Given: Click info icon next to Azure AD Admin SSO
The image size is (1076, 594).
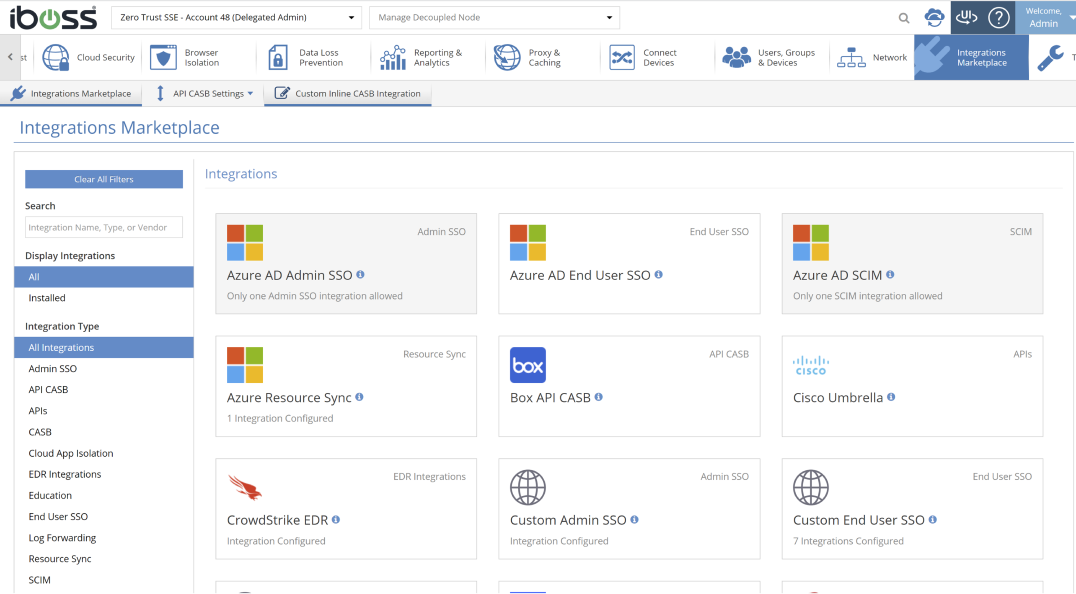Looking at the screenshot, I should coord(360,274).
